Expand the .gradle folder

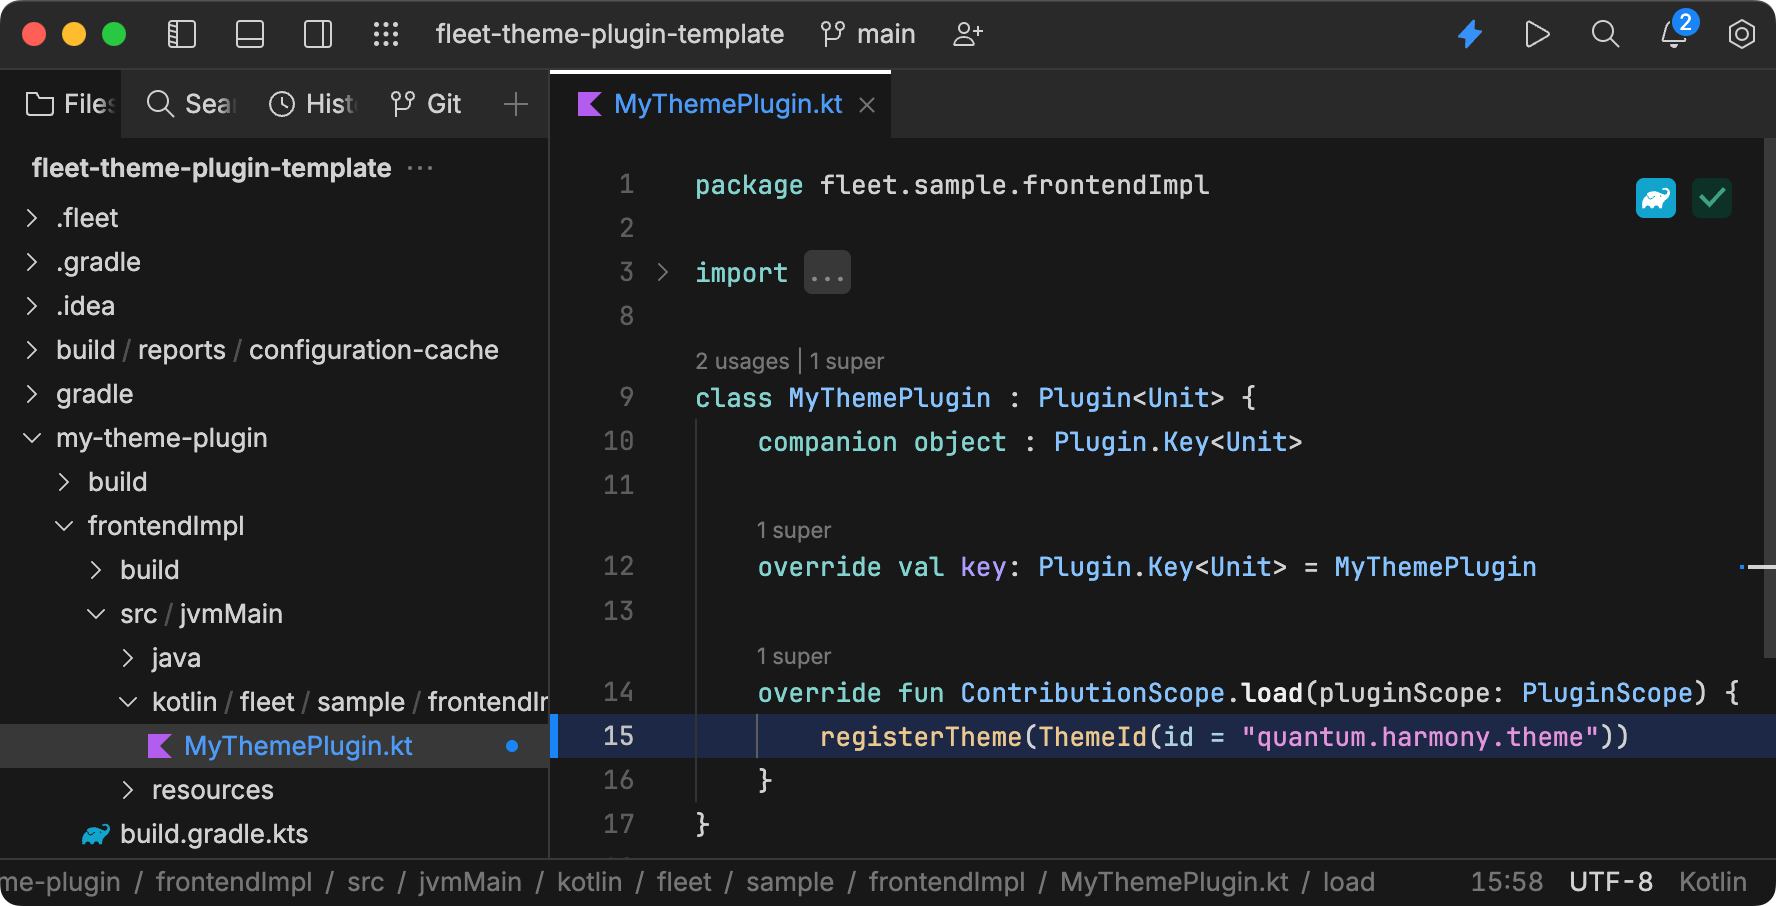32,261
